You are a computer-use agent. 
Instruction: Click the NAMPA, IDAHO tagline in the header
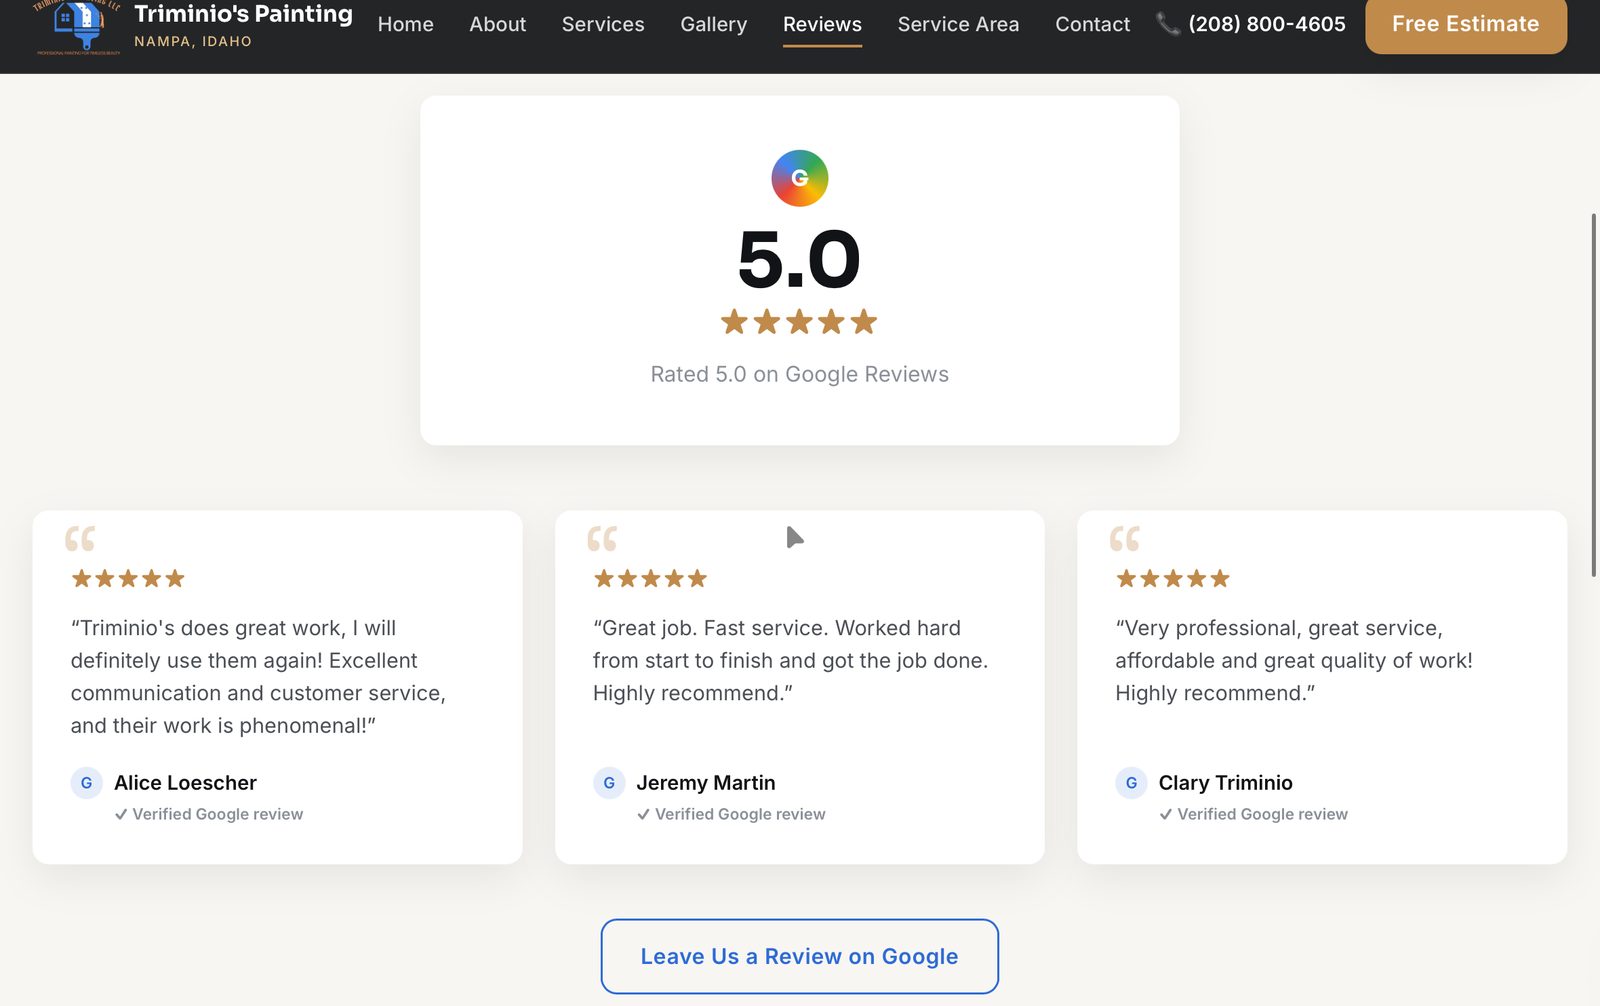click(x=193, y=41)
